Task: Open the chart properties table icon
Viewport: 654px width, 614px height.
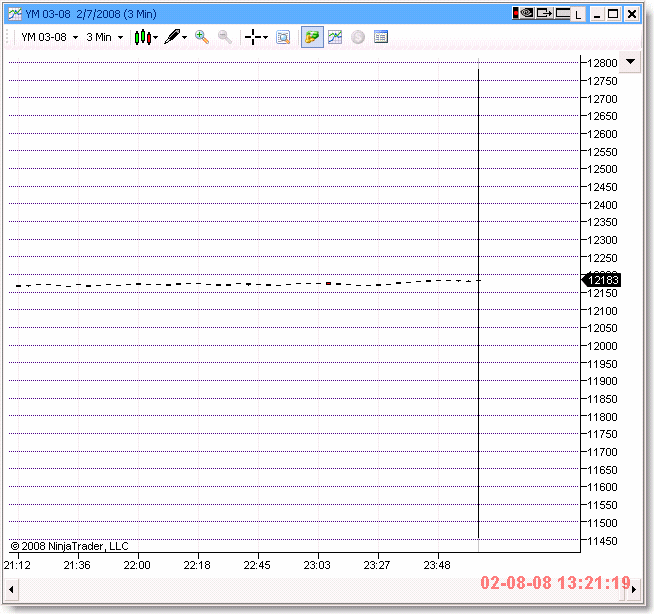Action: [381, 37]
